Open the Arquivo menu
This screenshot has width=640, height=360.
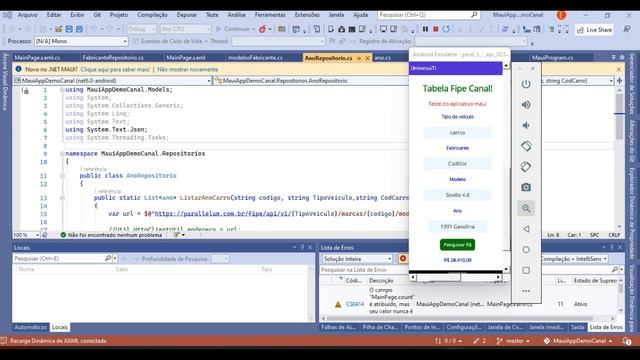pyautogui.click(x=27, y=15)
